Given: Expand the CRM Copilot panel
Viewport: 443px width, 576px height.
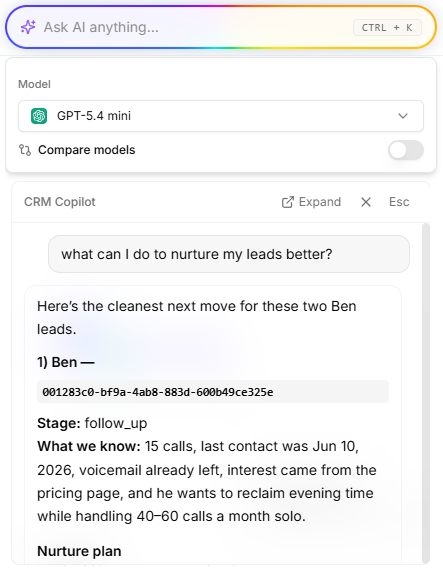Looking at the screenshot, I should (x=311, y=202).
